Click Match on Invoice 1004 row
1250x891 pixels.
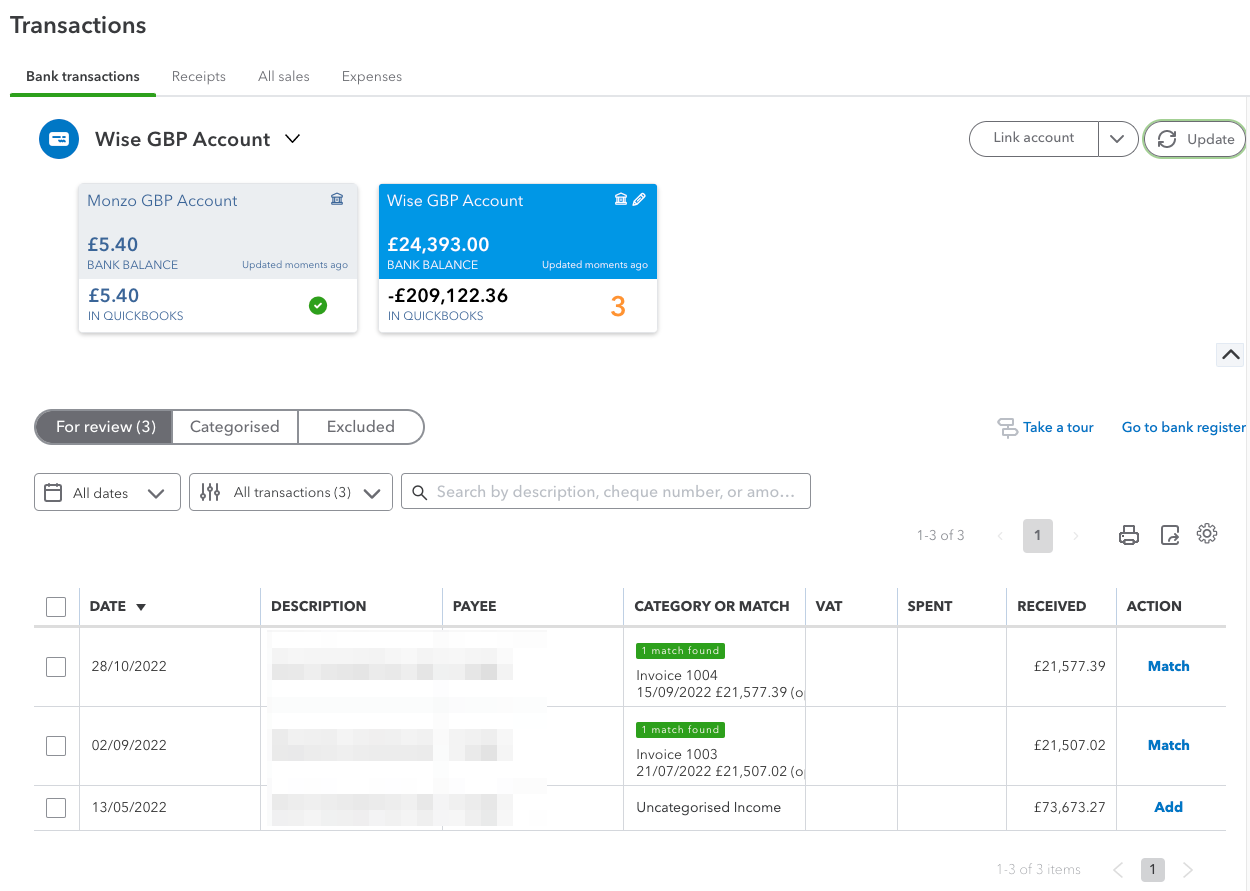tap(1168, 666)
